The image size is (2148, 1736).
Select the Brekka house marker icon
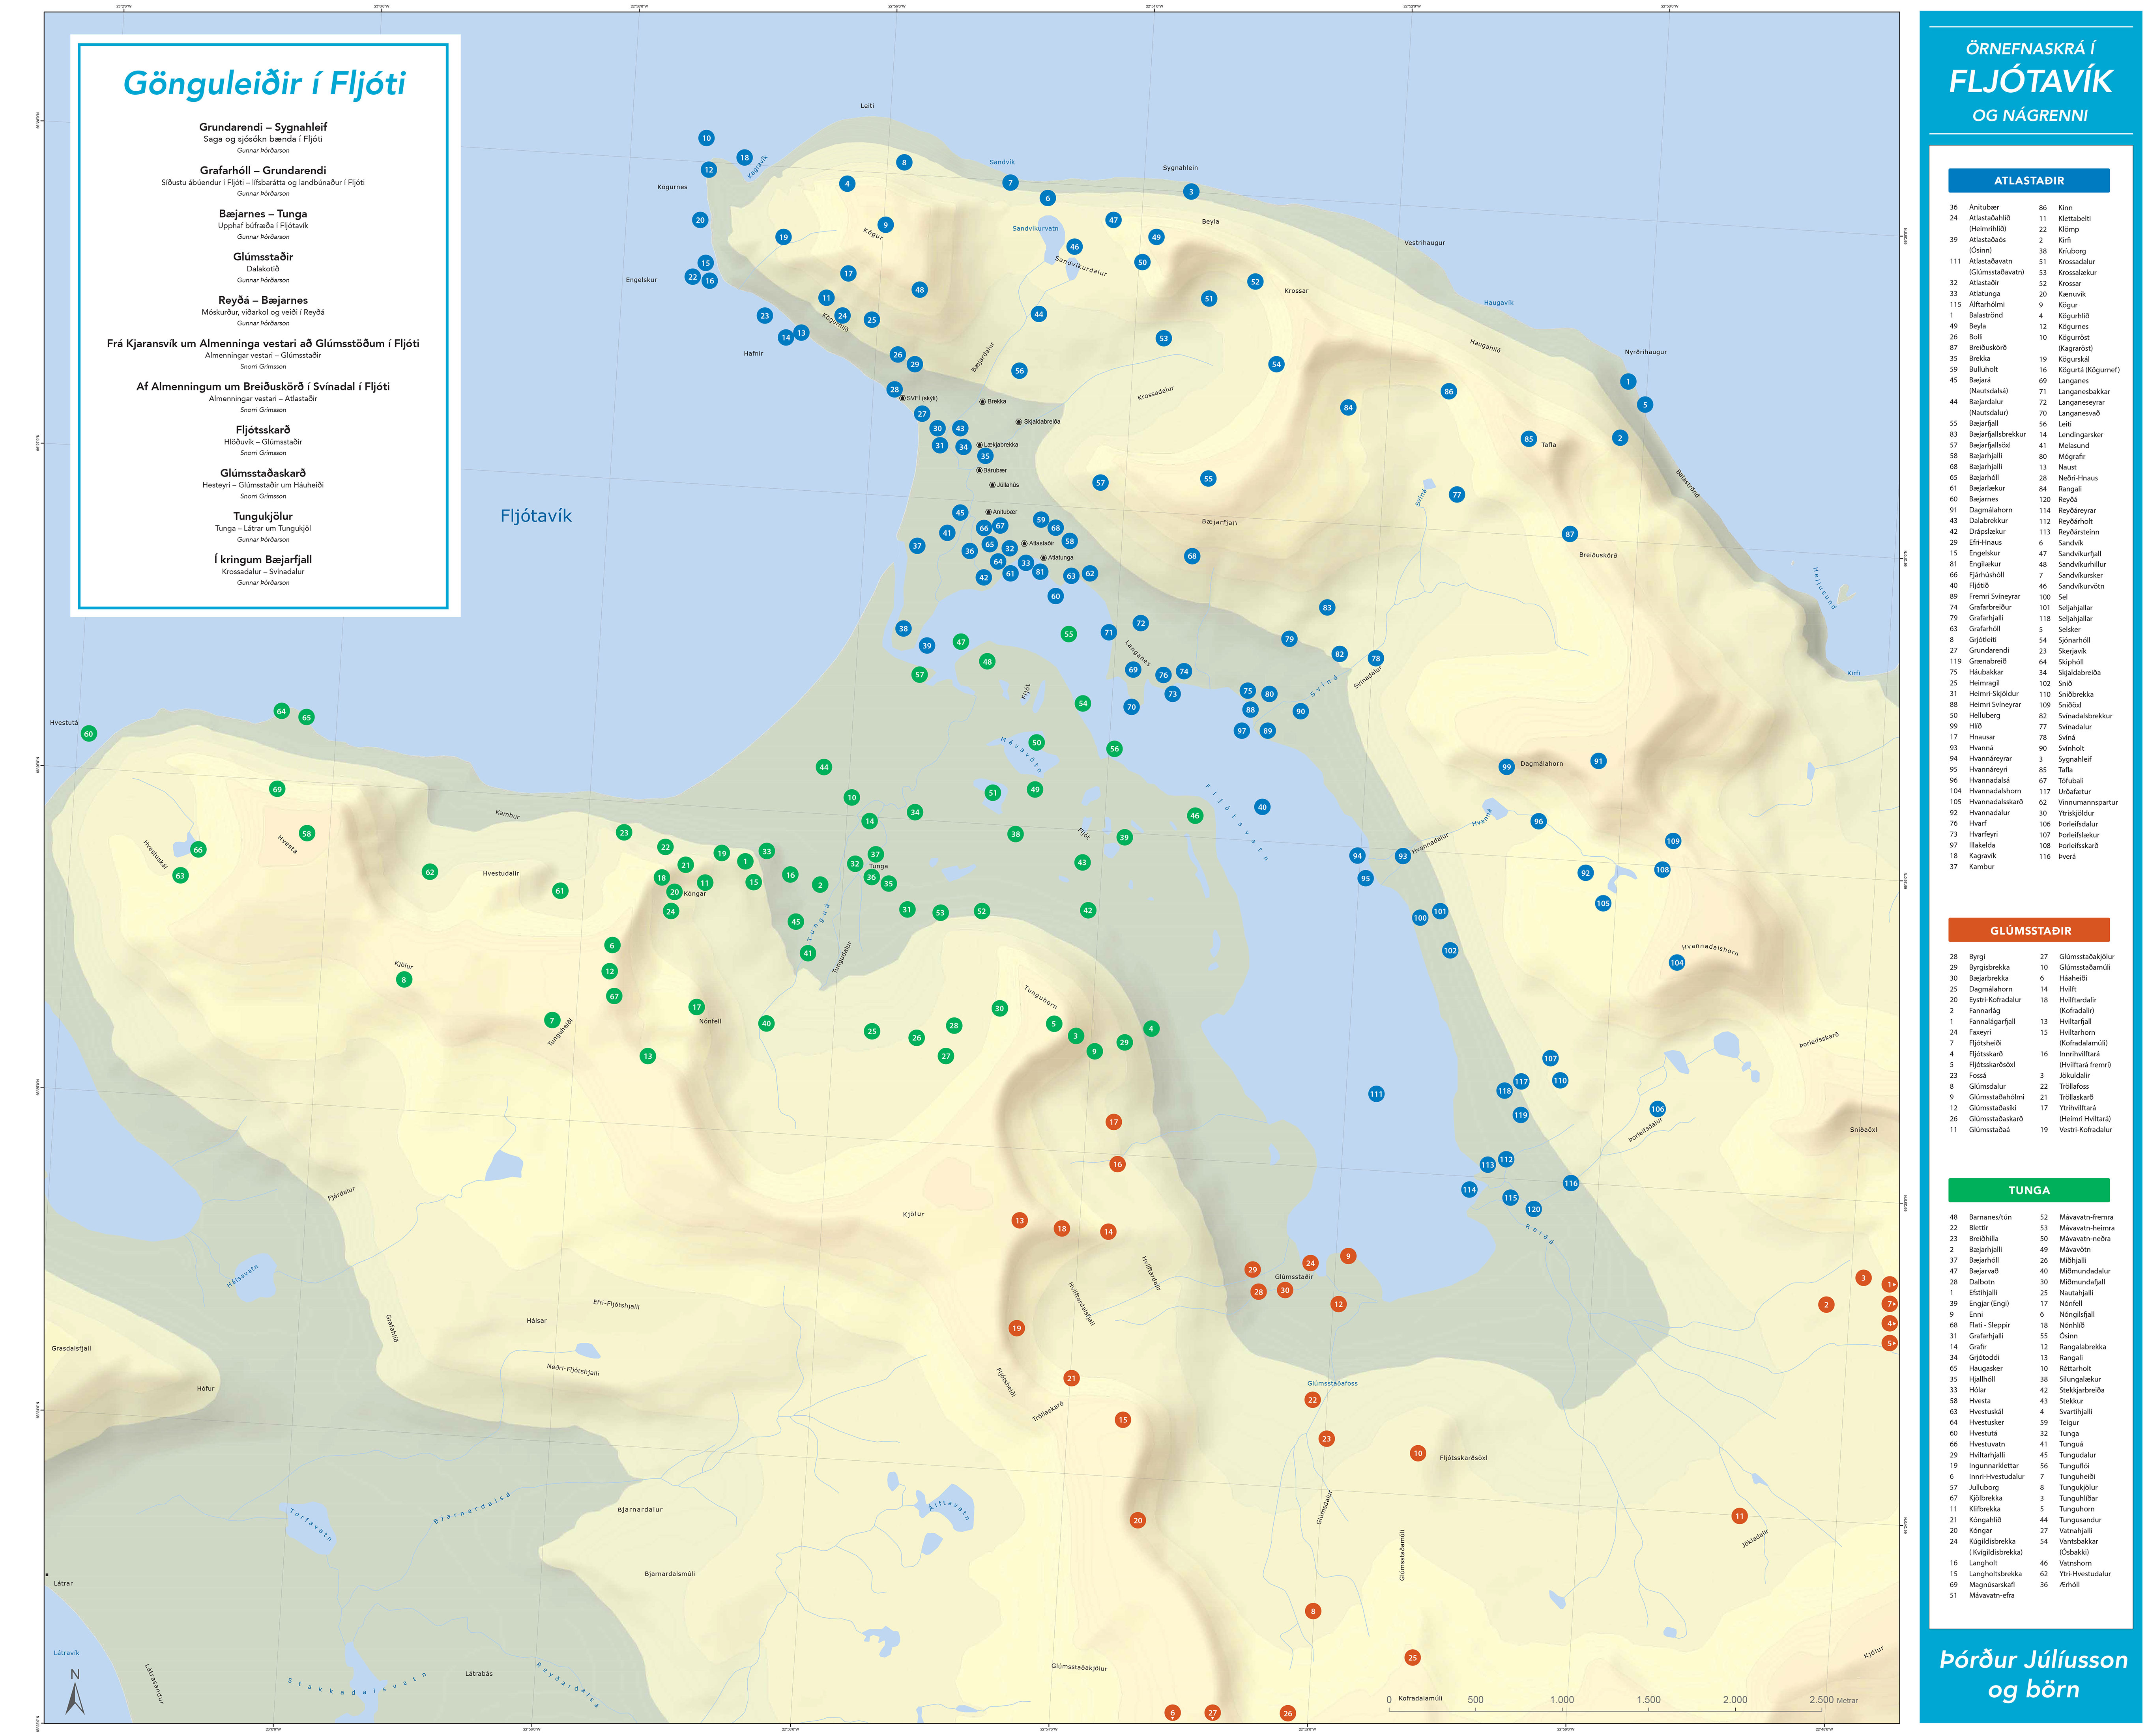pyautogui.click(x=983, y=401)
